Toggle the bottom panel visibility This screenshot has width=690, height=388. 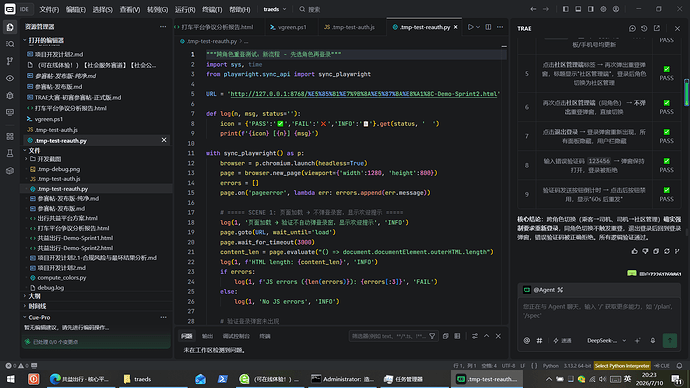578,9
